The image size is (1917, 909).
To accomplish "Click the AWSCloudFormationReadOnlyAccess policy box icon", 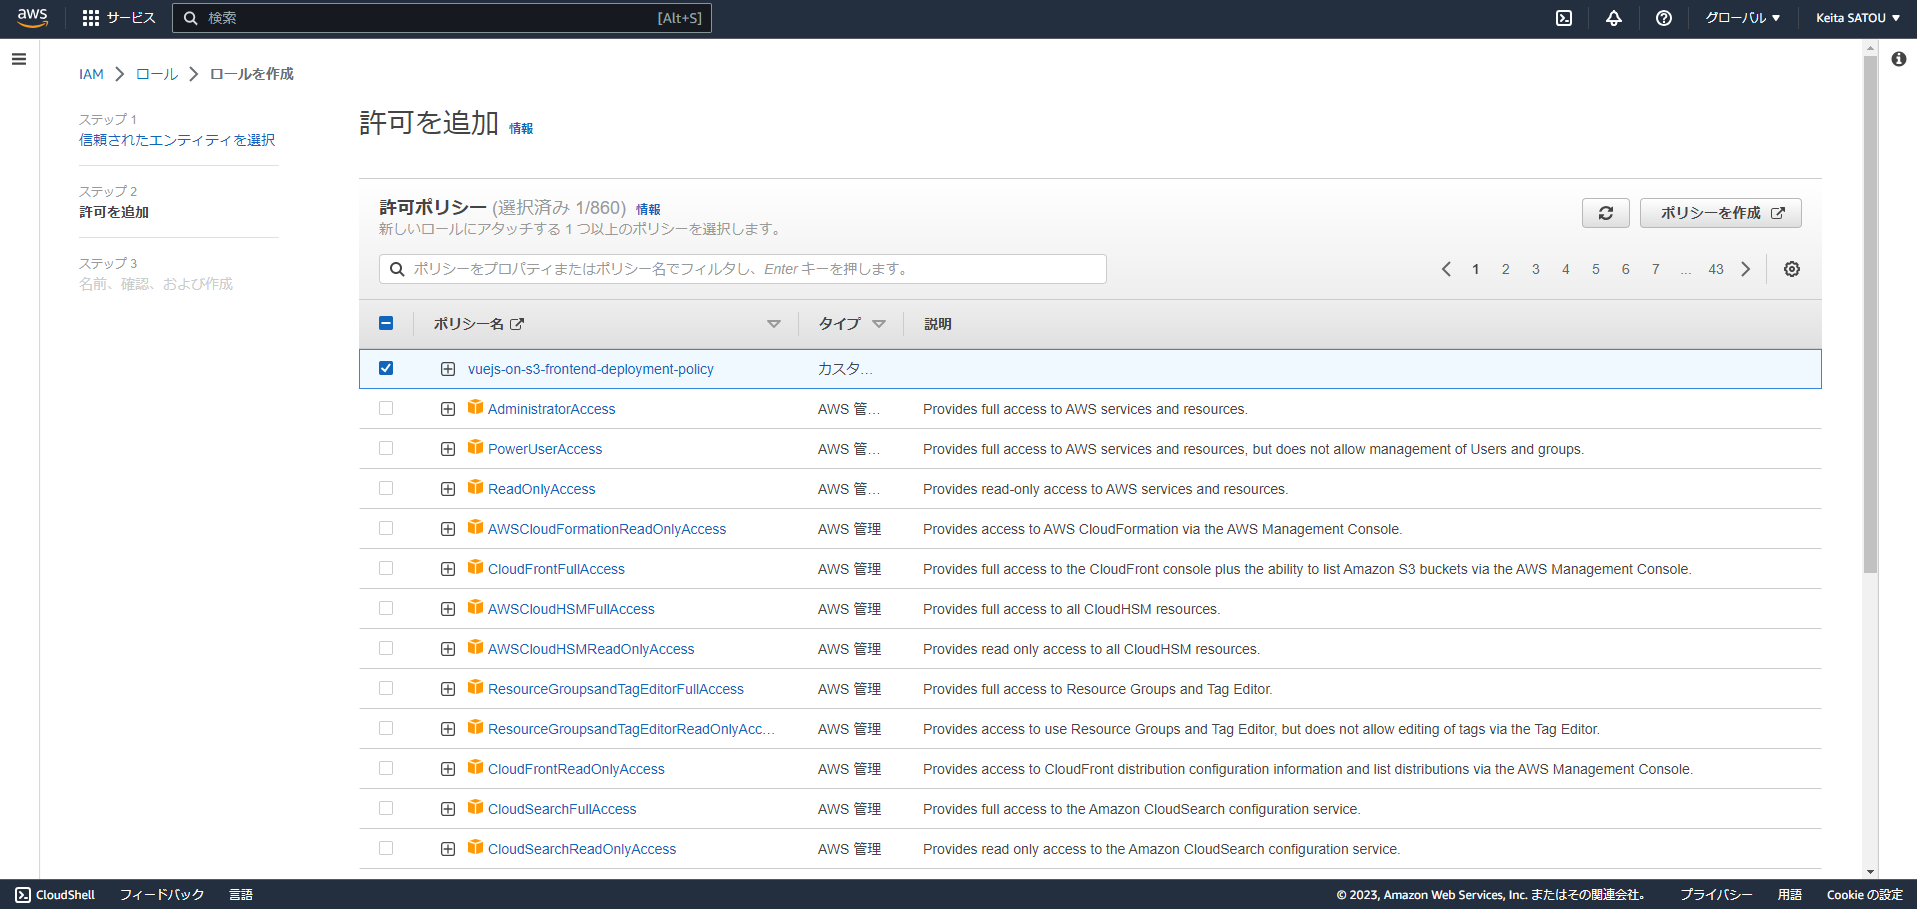I will tap(476, 527).
